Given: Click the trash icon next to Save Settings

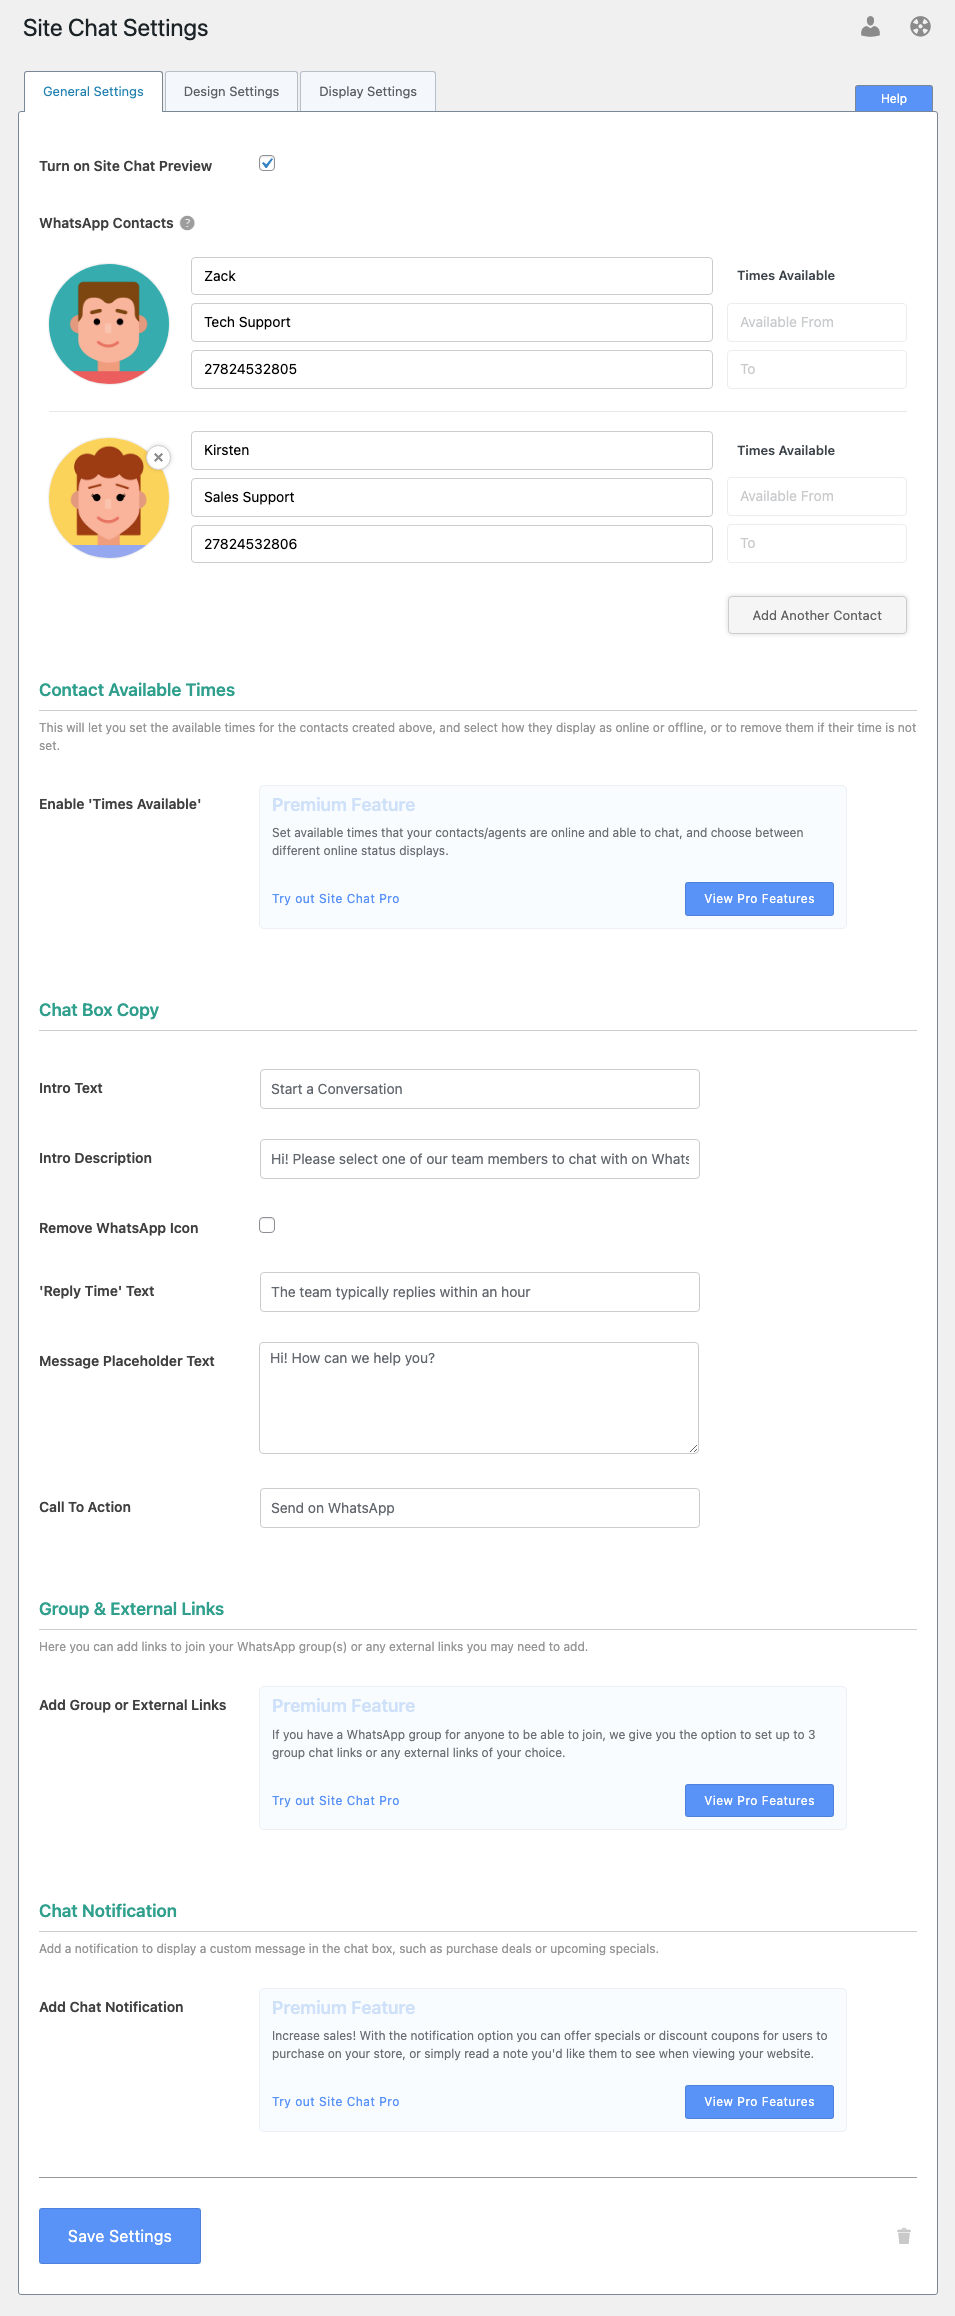Looking at the screenshot, I should [904, 2236].
